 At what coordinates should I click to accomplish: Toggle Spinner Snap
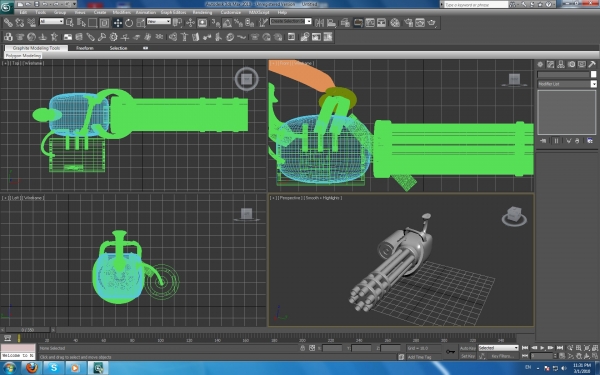coord(249,23)
